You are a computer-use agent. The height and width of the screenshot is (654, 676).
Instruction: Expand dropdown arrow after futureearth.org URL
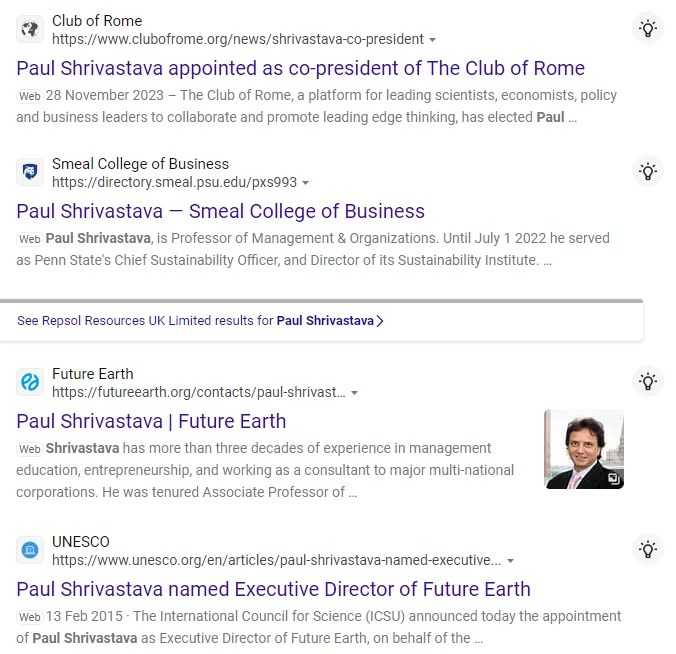coord(354,393)
